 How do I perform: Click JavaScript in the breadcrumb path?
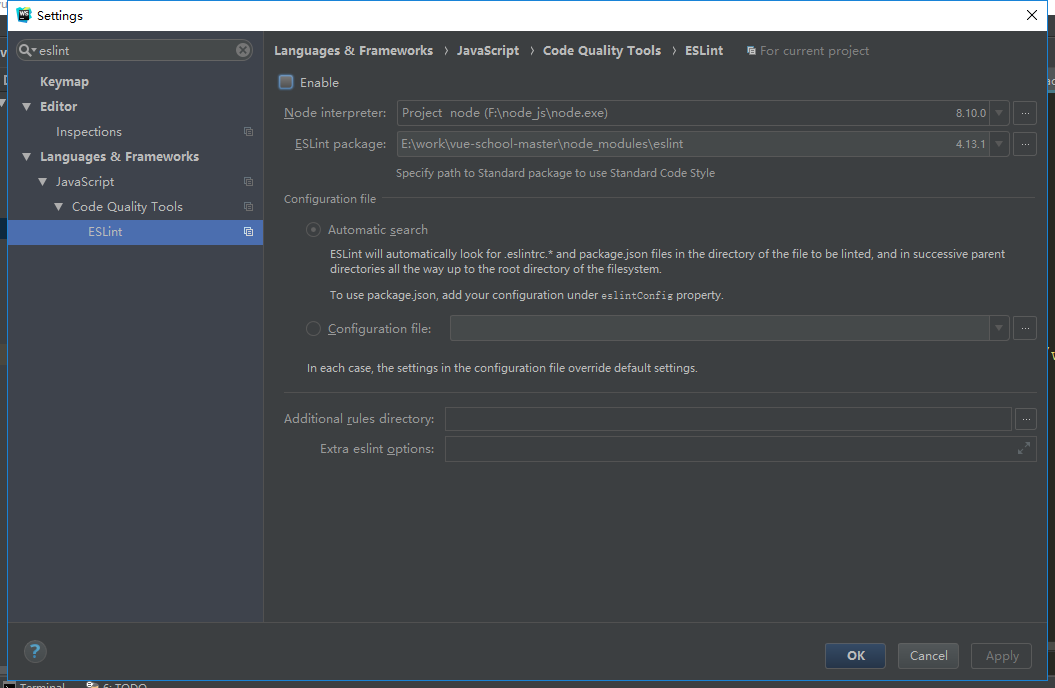click(488, 51)
